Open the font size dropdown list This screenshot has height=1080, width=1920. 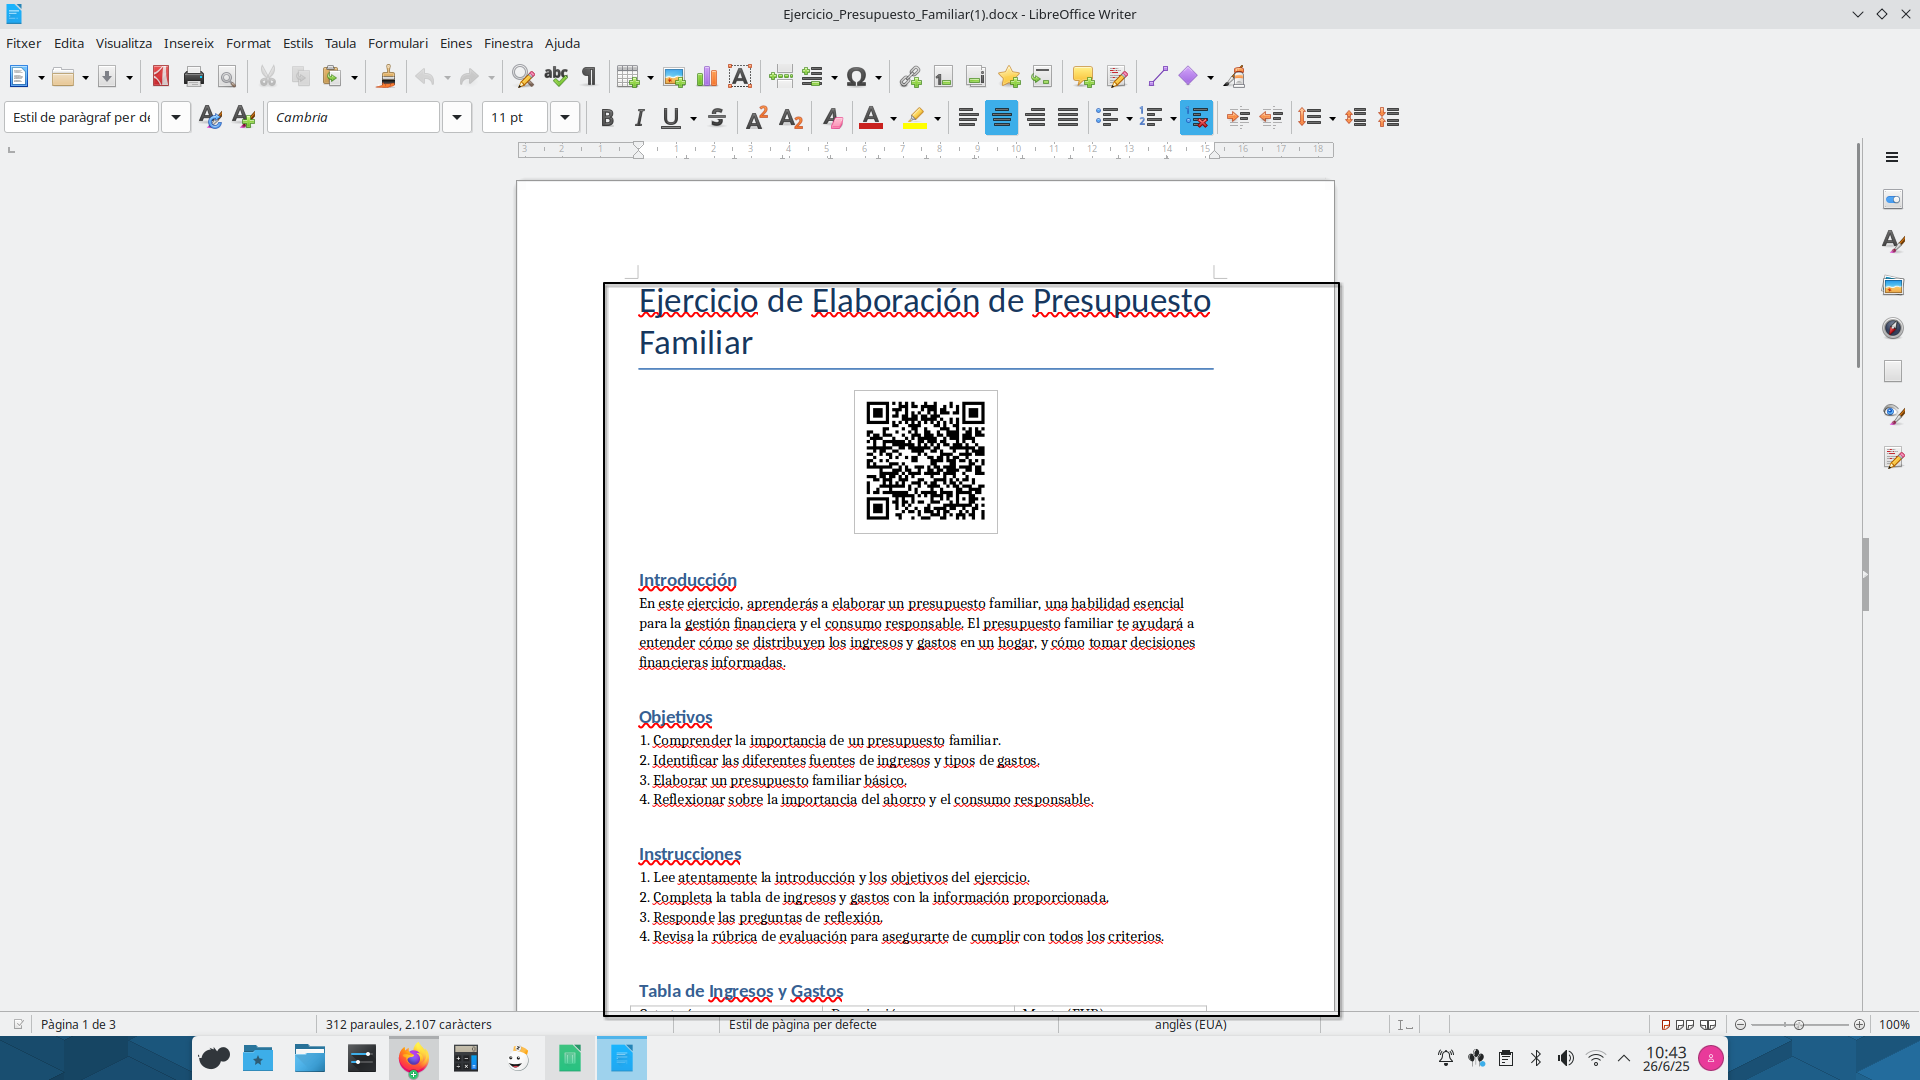[565, 118]
